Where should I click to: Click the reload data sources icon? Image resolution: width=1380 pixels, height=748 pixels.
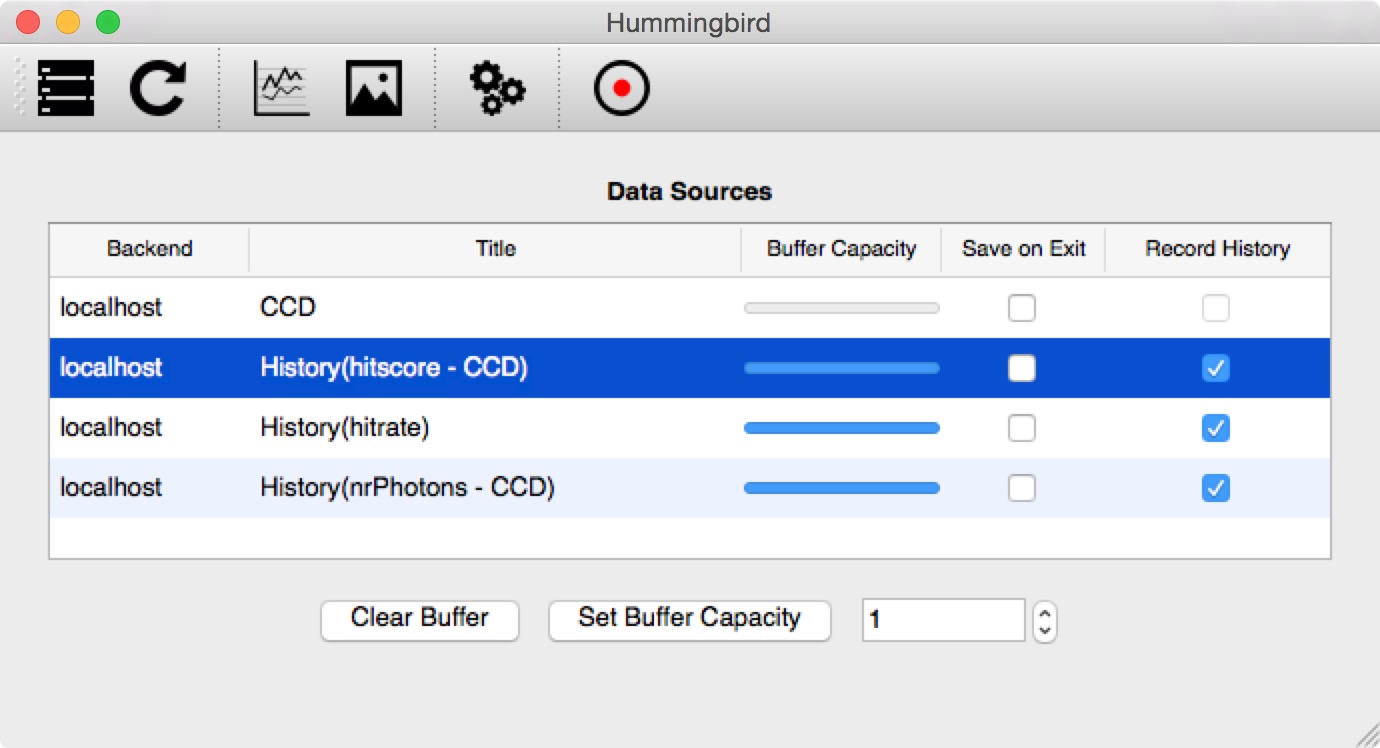[x=158, y=88]
